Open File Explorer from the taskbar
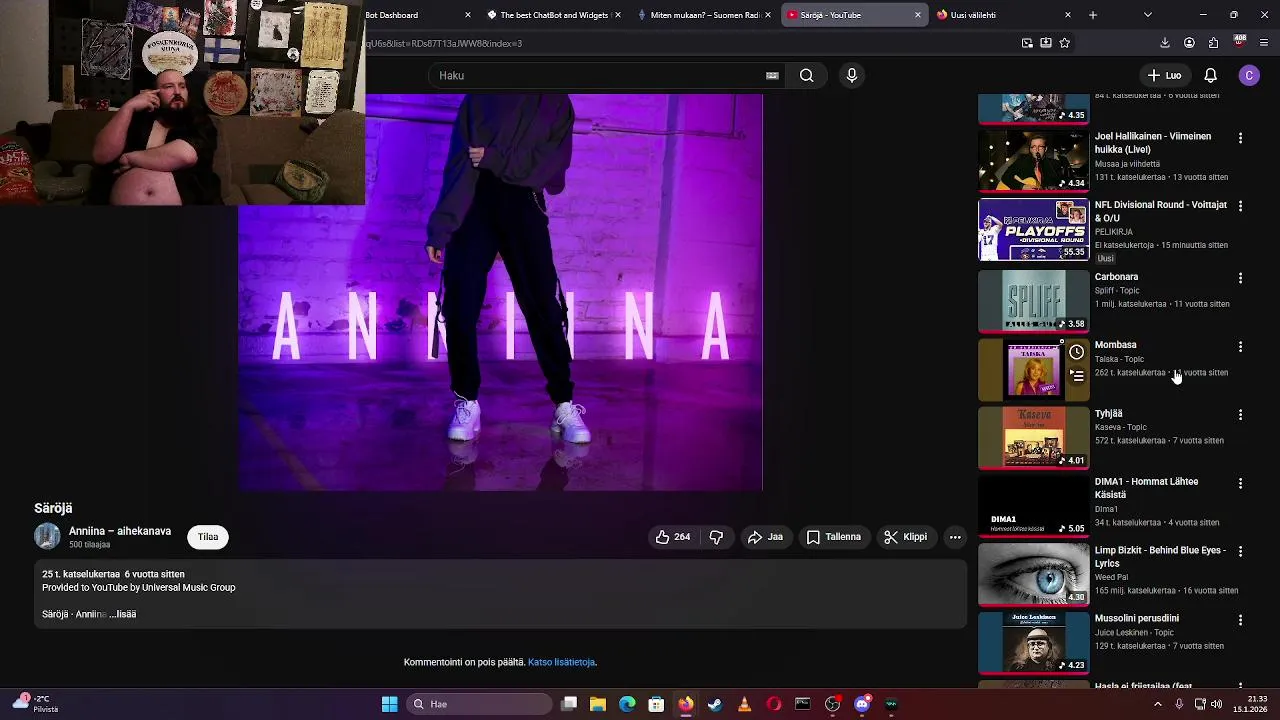 (597, 704)
